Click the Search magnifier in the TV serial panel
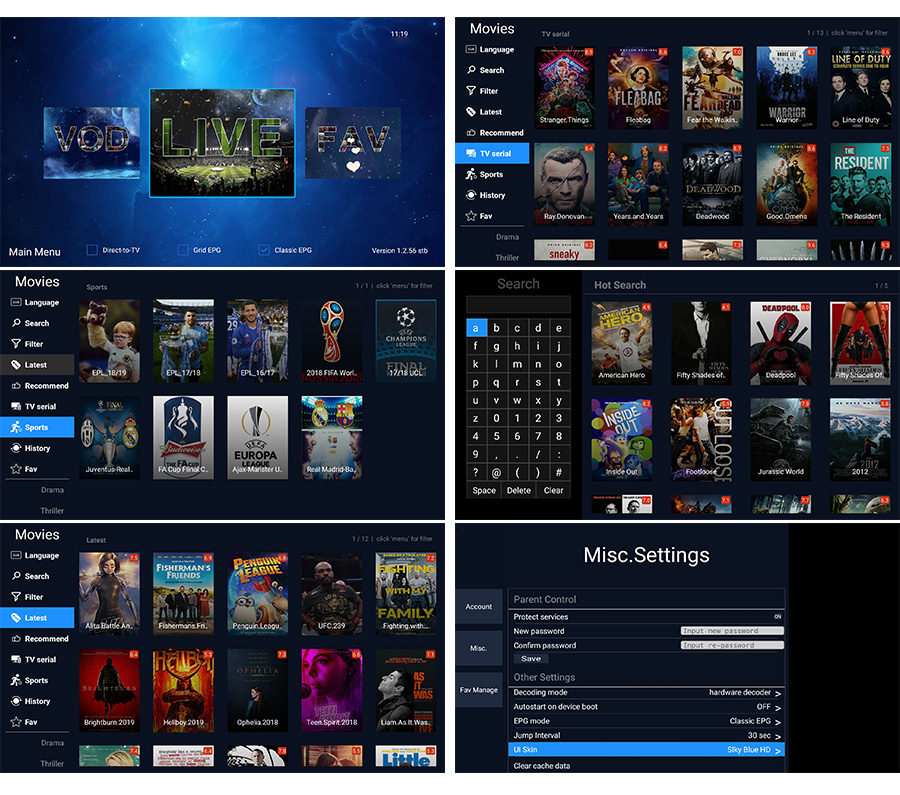The image size is (900, 795). click(x=471, y=70)
